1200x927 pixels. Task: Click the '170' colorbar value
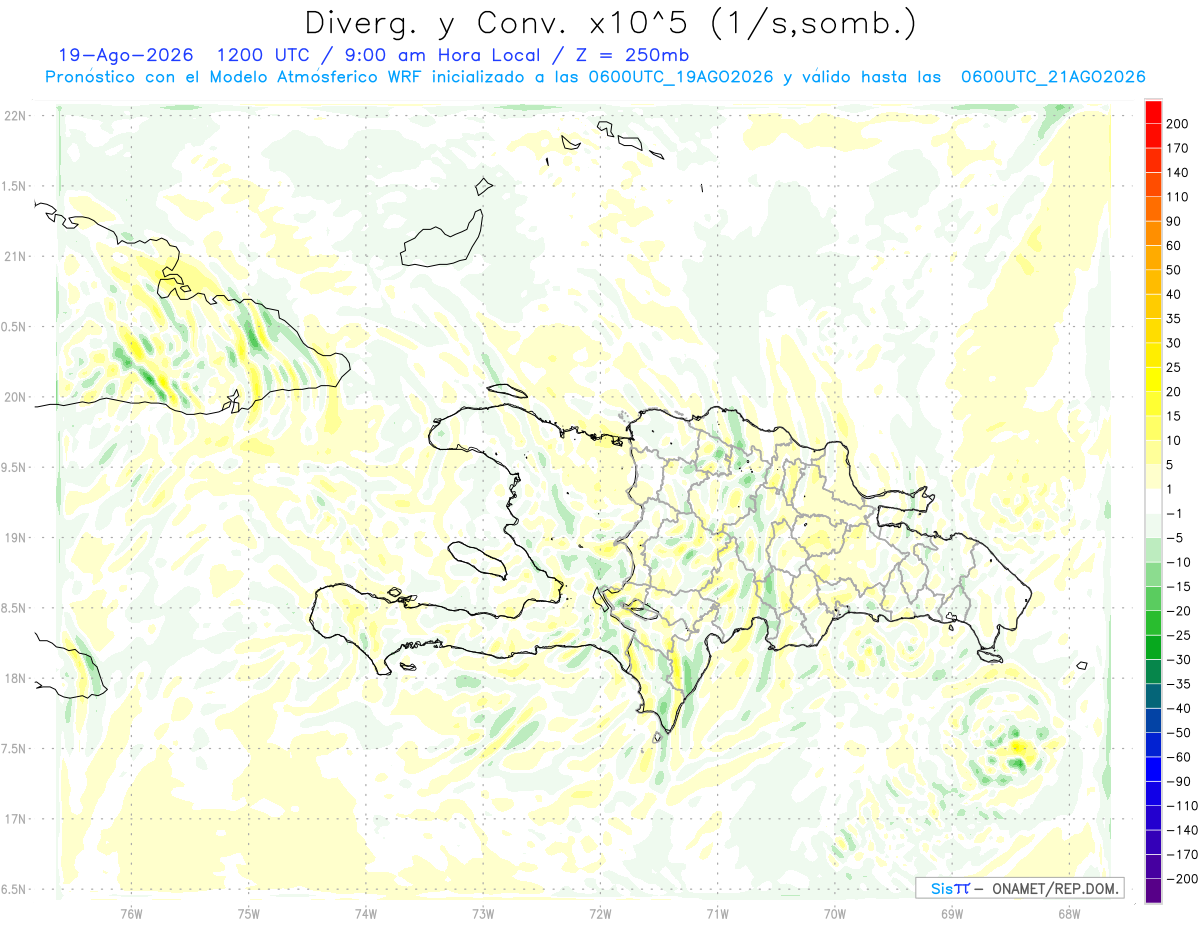coord(1177,148)
